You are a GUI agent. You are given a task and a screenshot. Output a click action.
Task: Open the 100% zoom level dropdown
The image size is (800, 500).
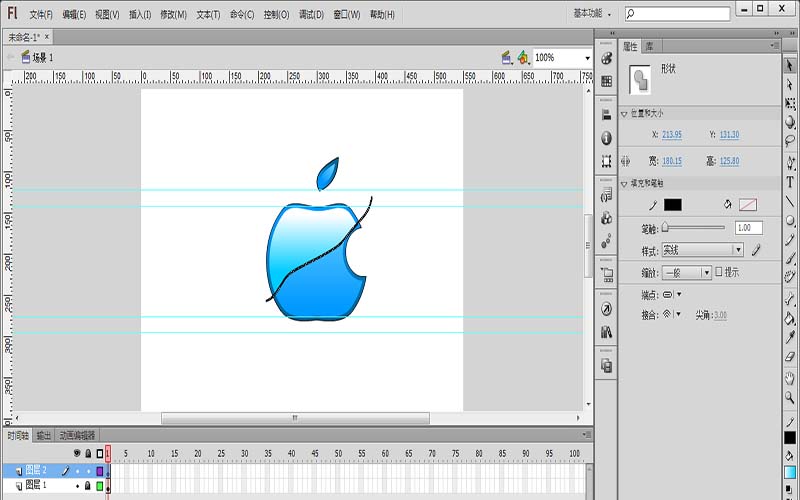tap(587, 58)
